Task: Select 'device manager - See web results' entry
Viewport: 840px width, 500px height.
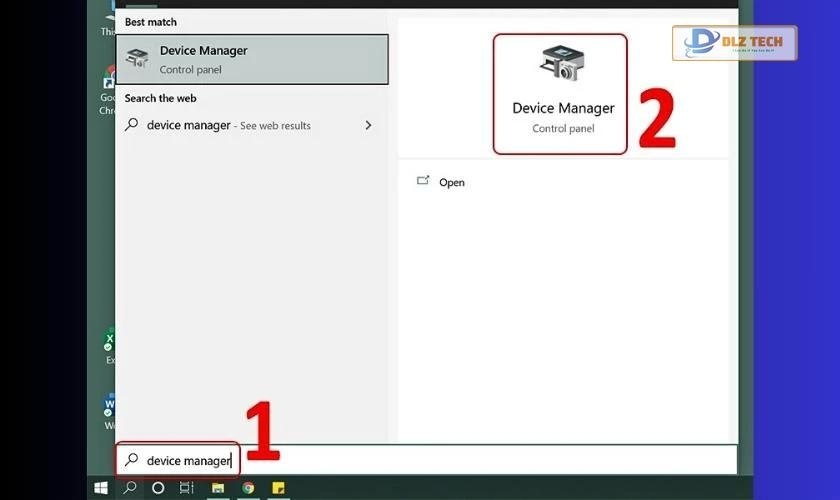Action: [x=228, y=125]
